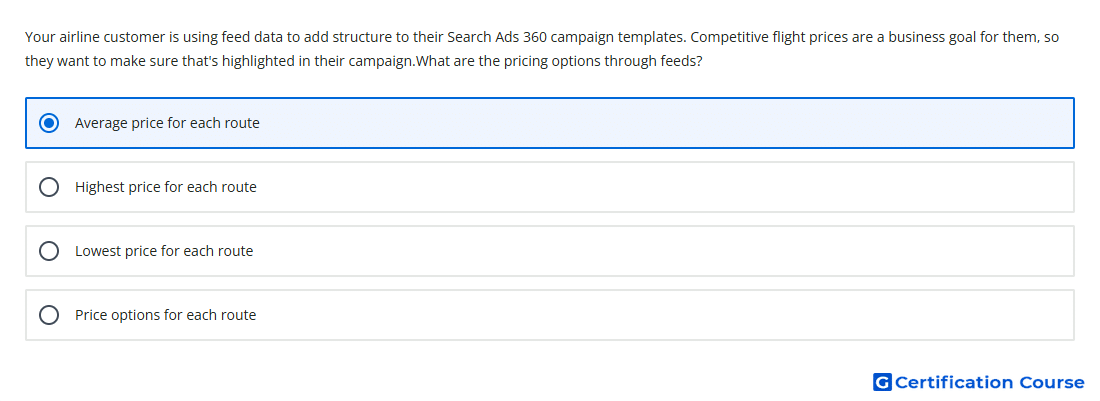Click the "Lowest price for each route" label
This screenshot has width=1100, height=401.
(x=164, y=251)
